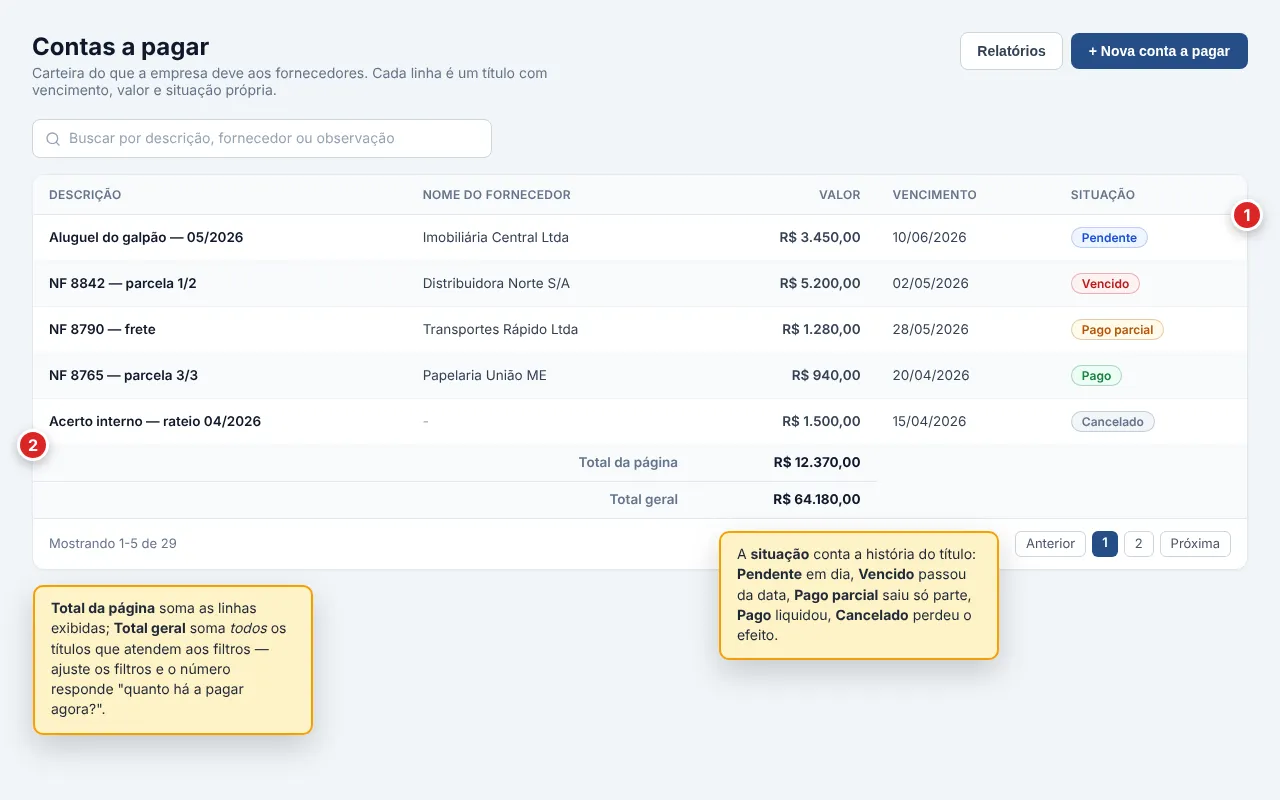1280x800 pixels.
Task: Select supplier Transportes Rápido Ltda
Action: [500, 330]
